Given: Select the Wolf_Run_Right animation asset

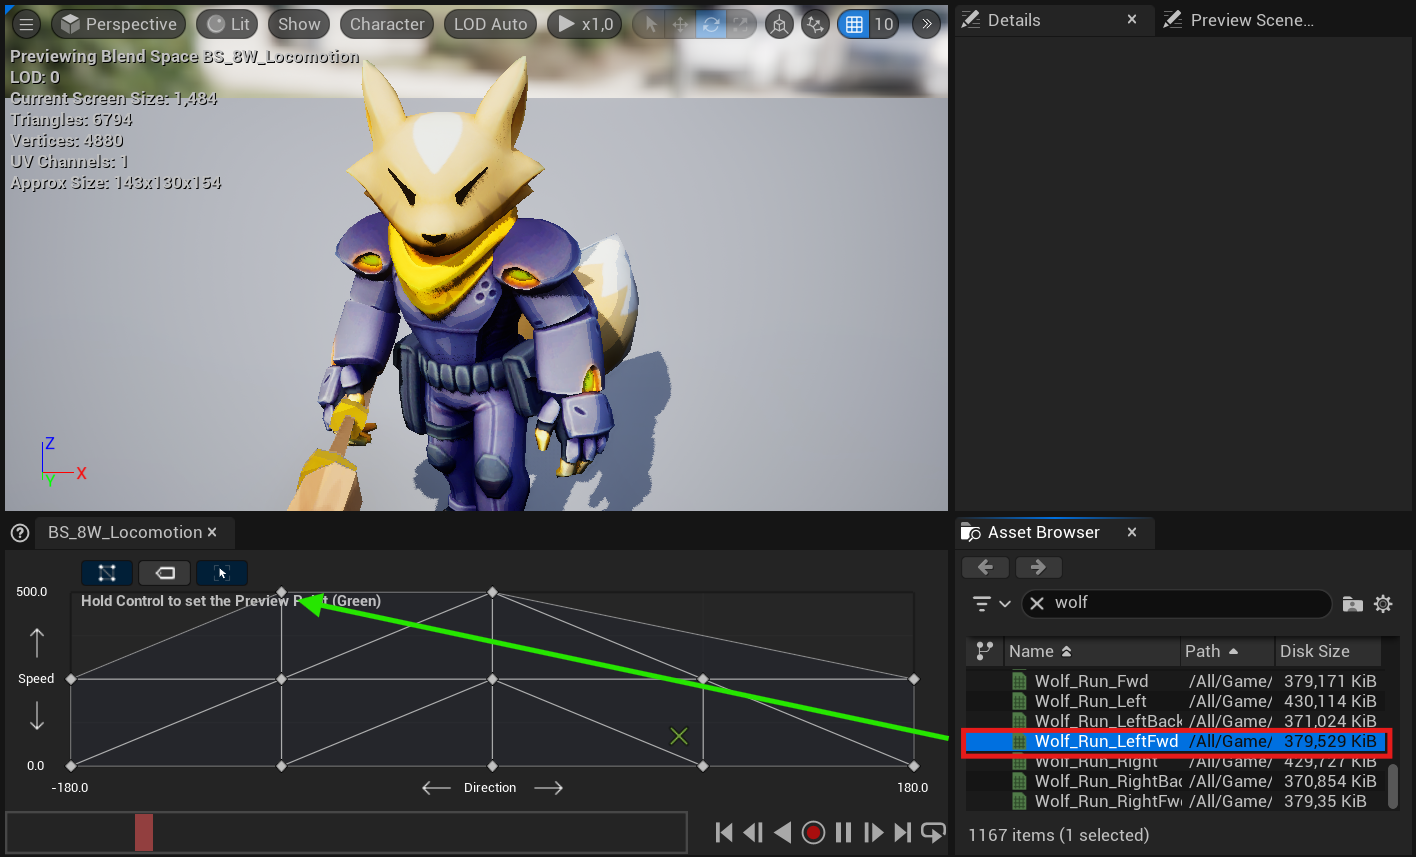Looking at the screenshot, I should coord(1177,761).
